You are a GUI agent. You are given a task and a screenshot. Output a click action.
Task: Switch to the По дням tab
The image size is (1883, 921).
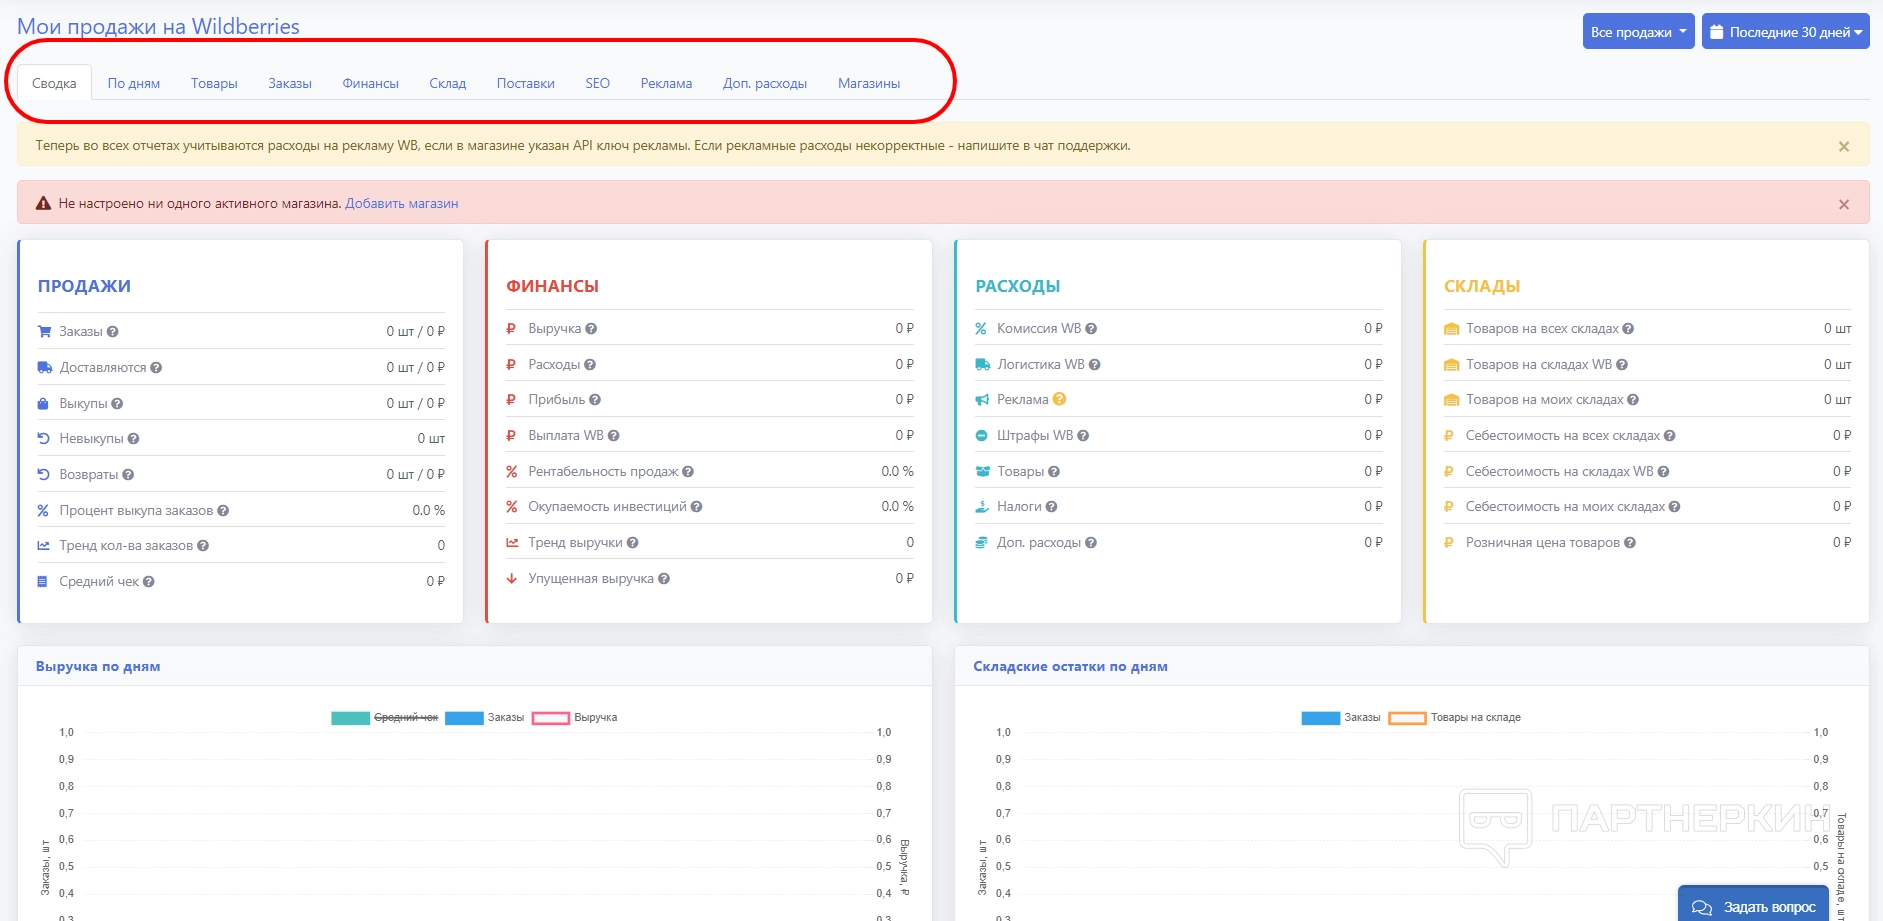click(134, 83)
